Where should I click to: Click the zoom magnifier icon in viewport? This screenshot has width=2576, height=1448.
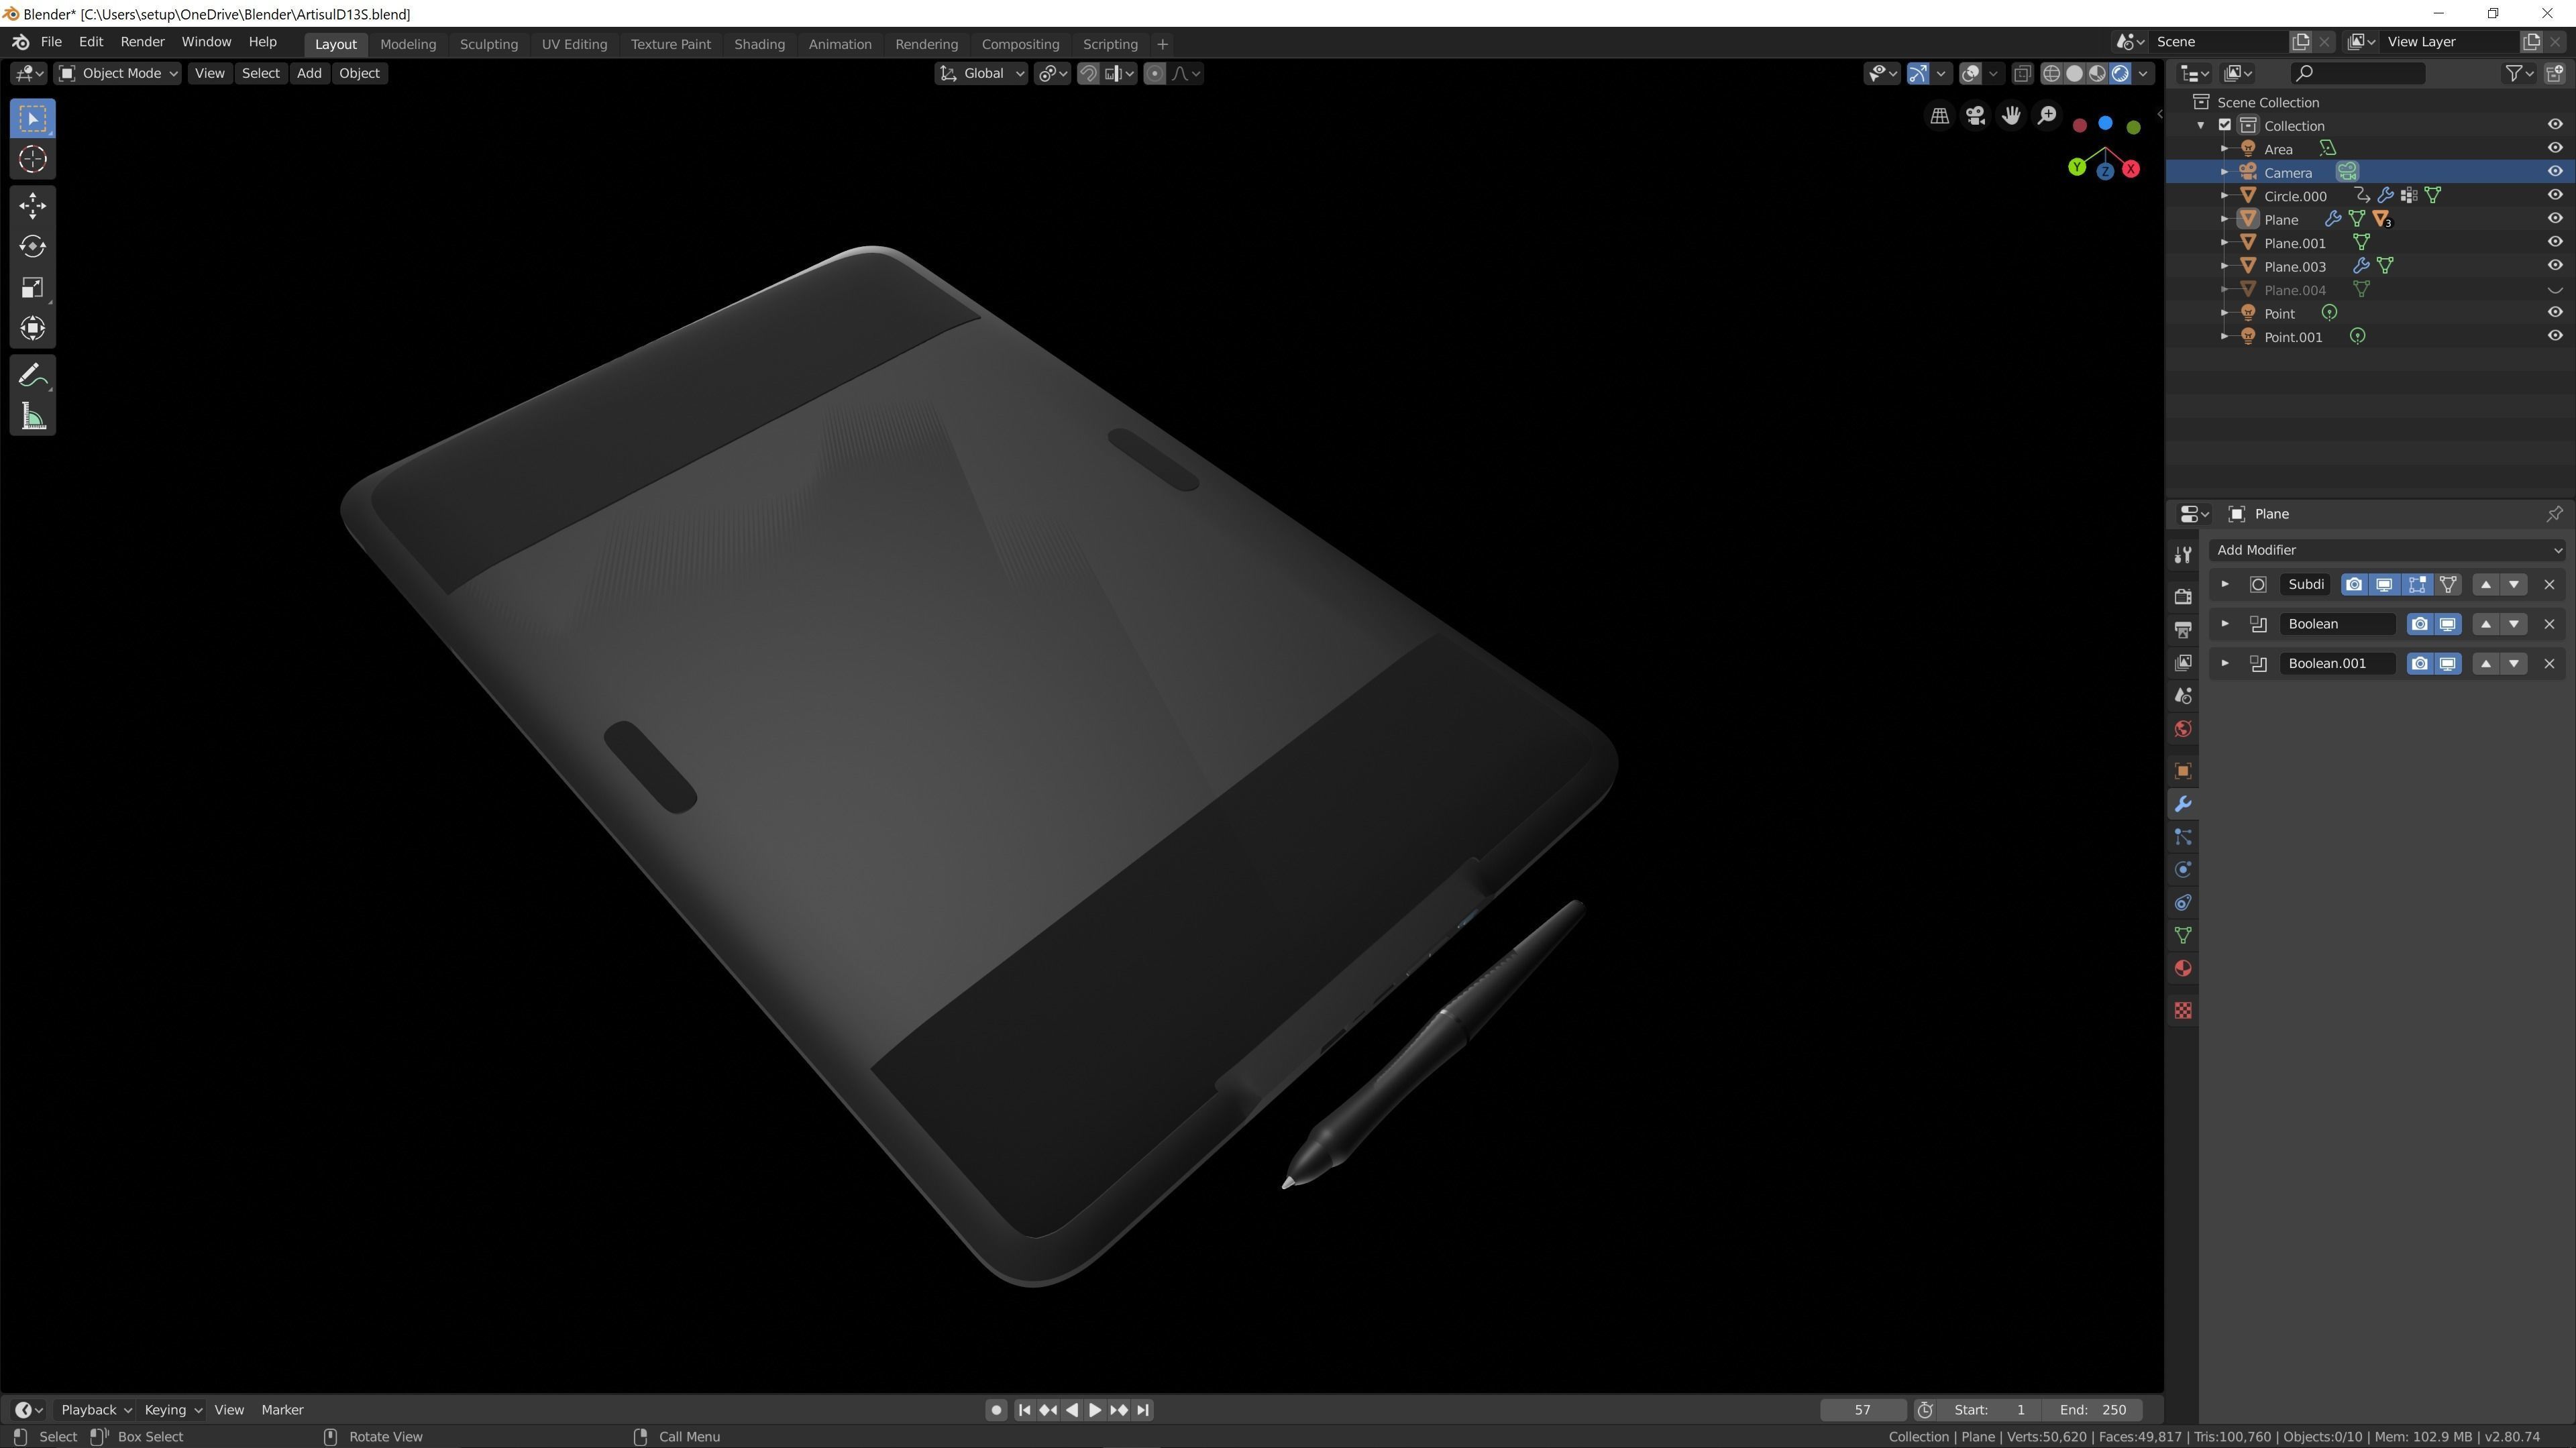click(x=2047, y=116)
